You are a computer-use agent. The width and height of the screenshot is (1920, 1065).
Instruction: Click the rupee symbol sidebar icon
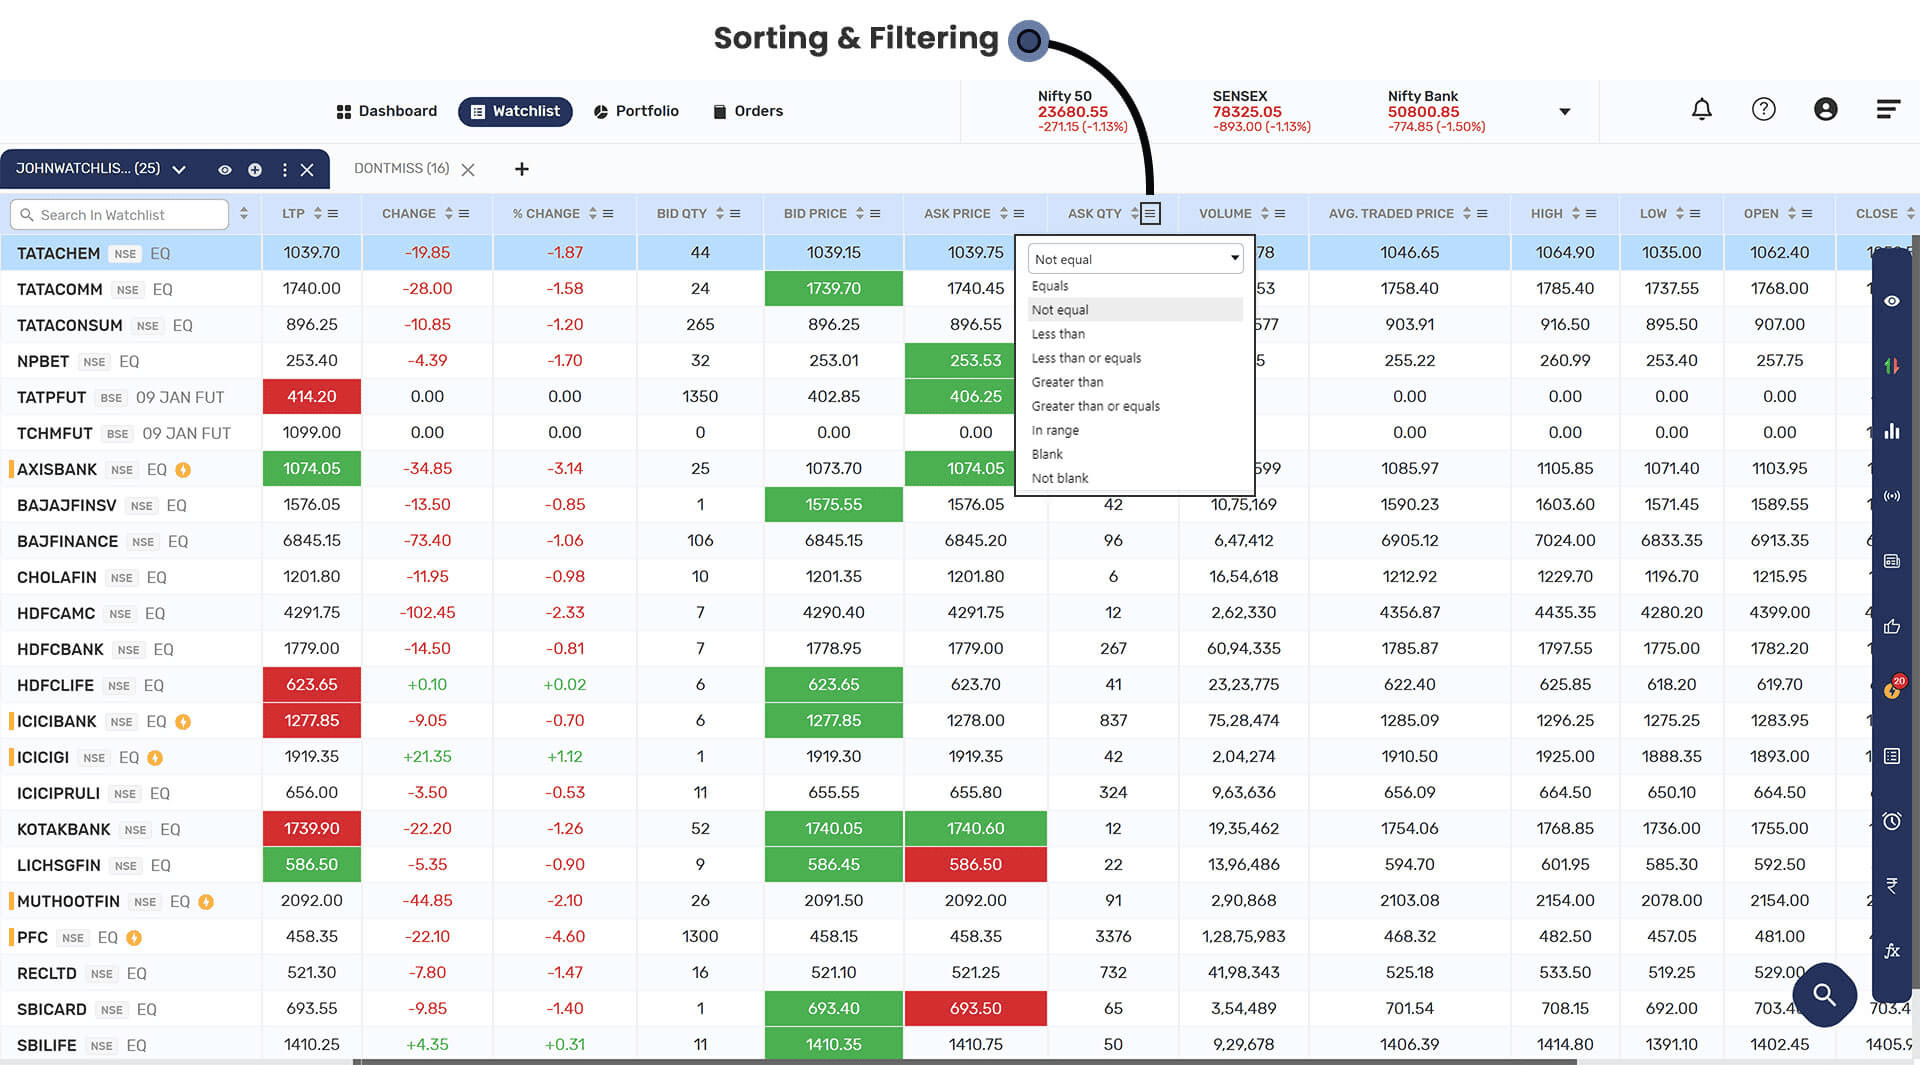coord(1892,885)
